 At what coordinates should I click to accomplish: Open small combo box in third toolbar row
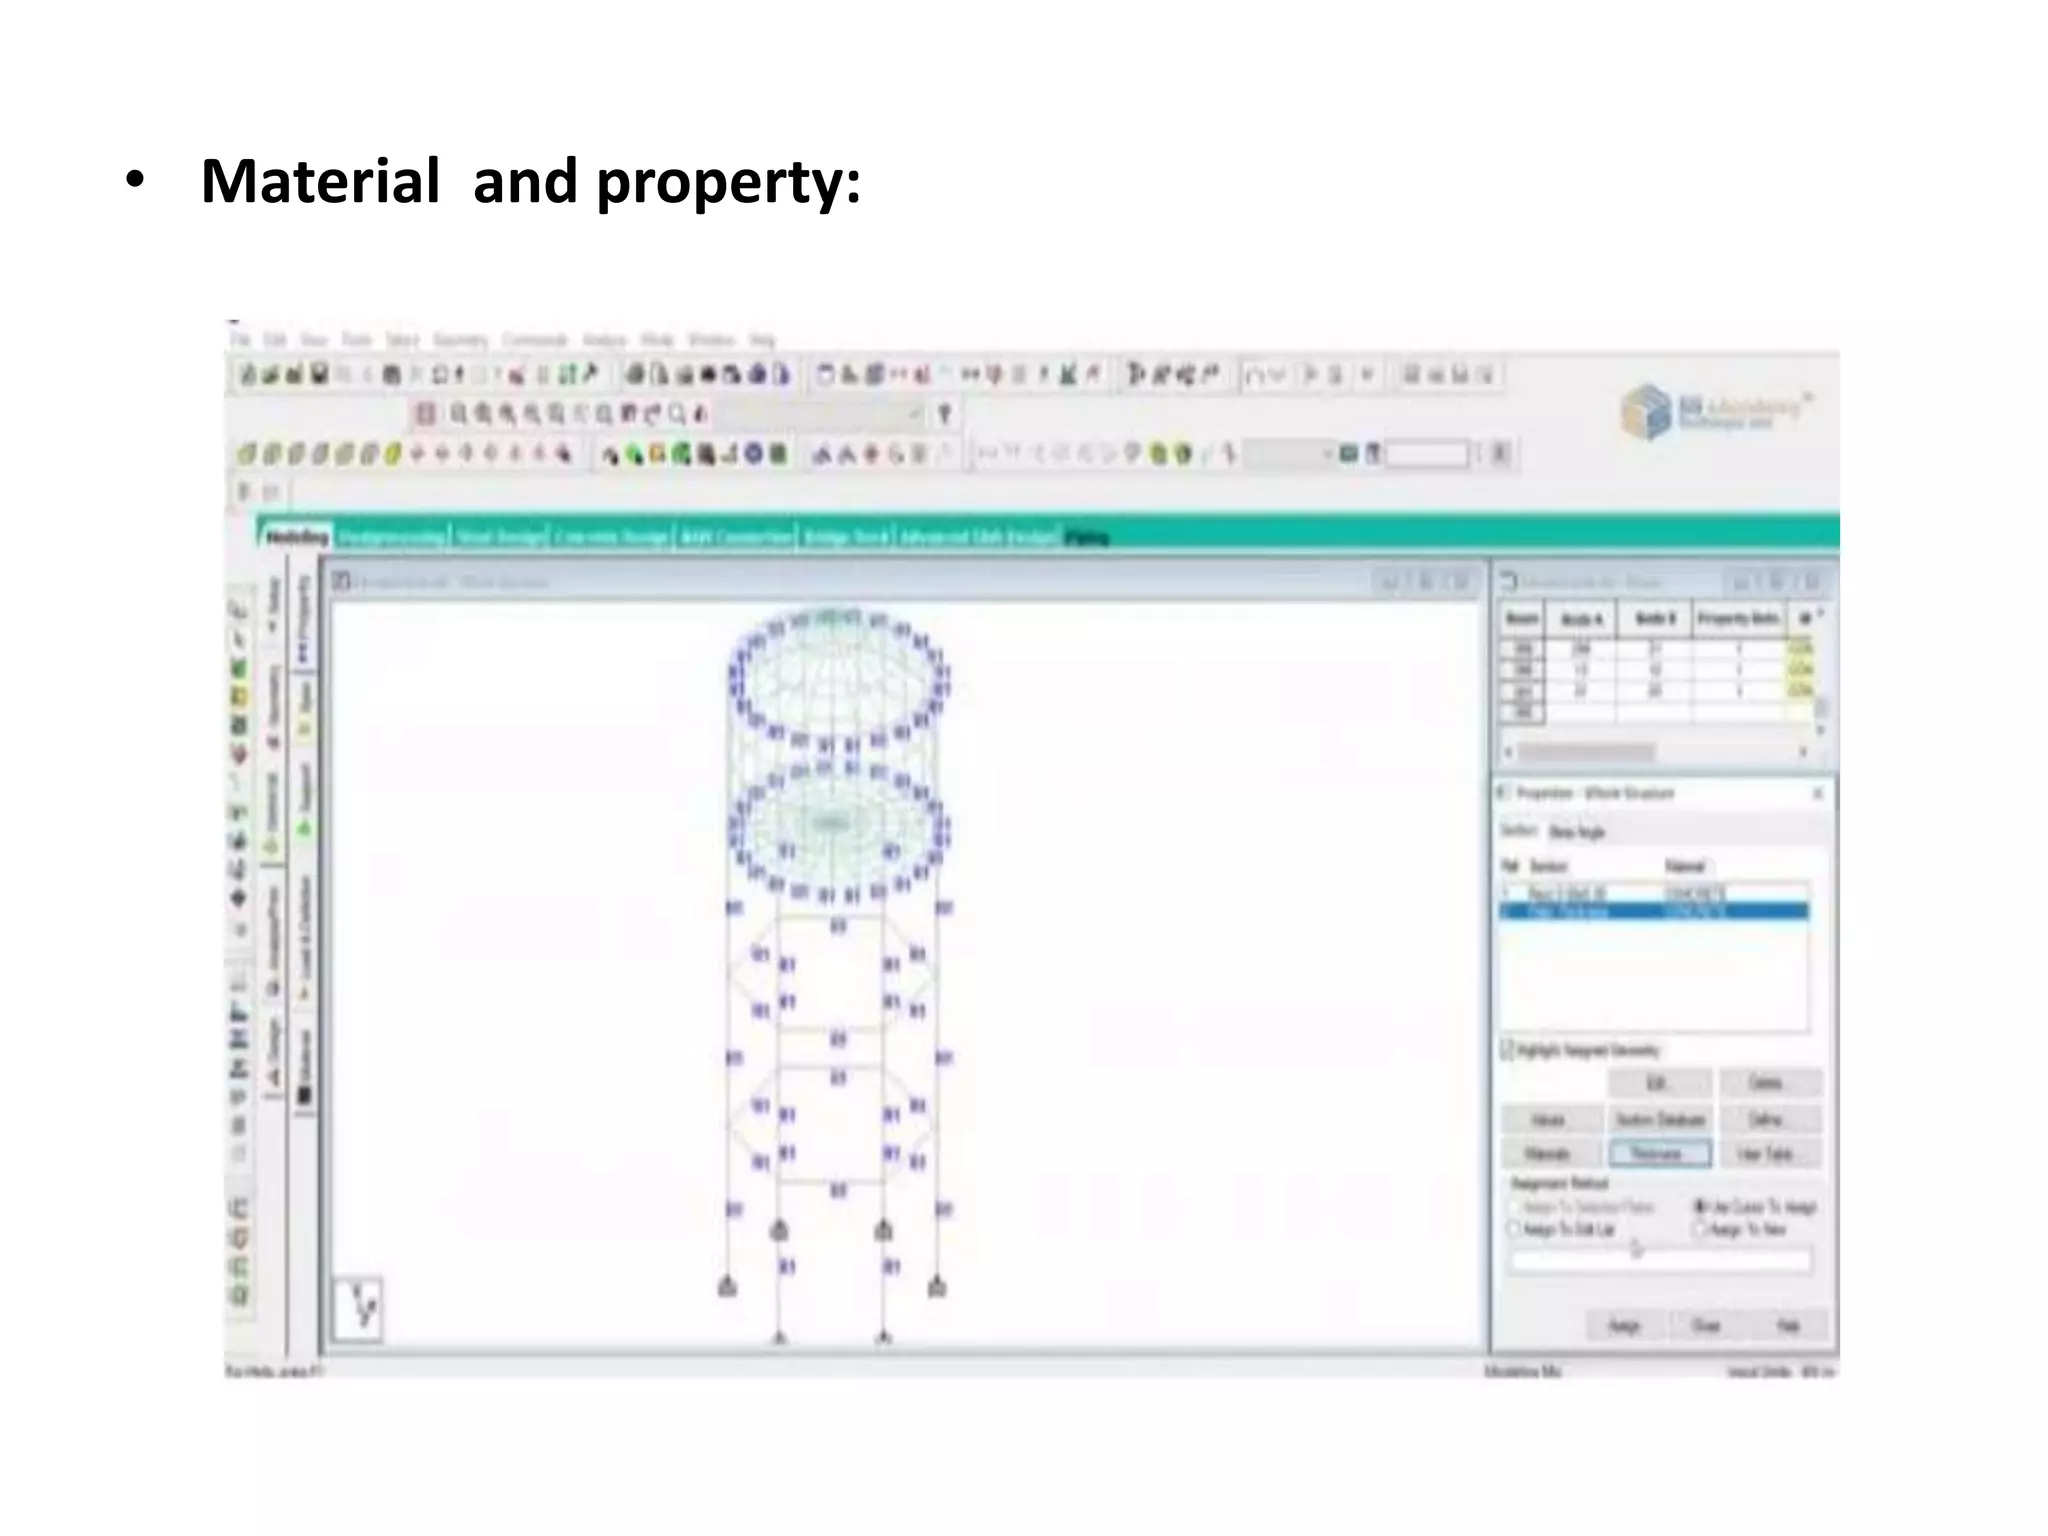click(x=1290, y=454)
